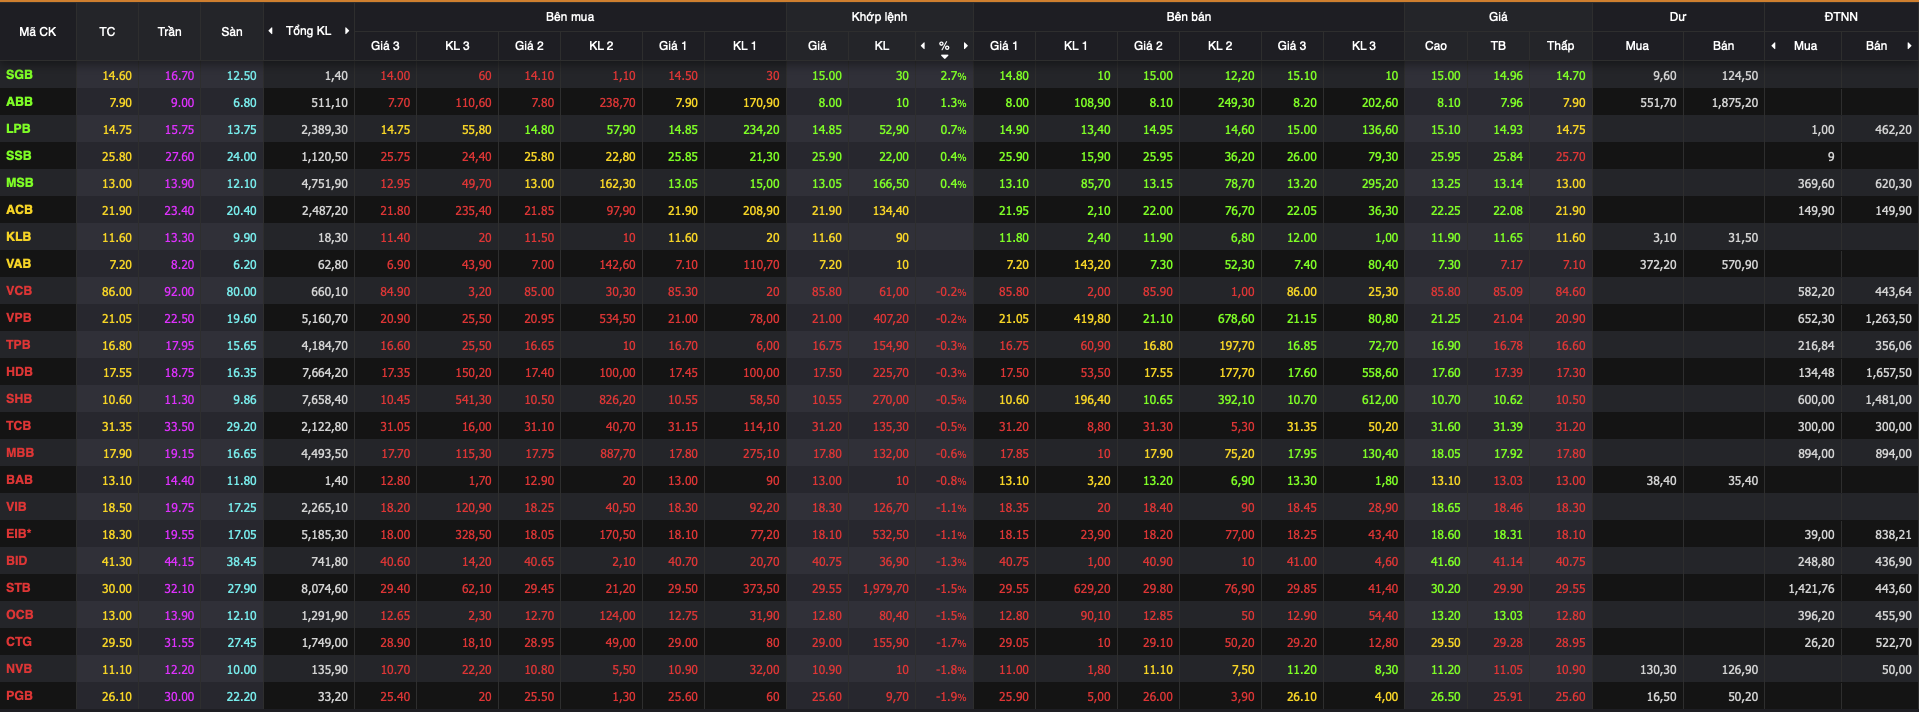
Task: Click the Tổng KL column header
Action: [308, 31]
